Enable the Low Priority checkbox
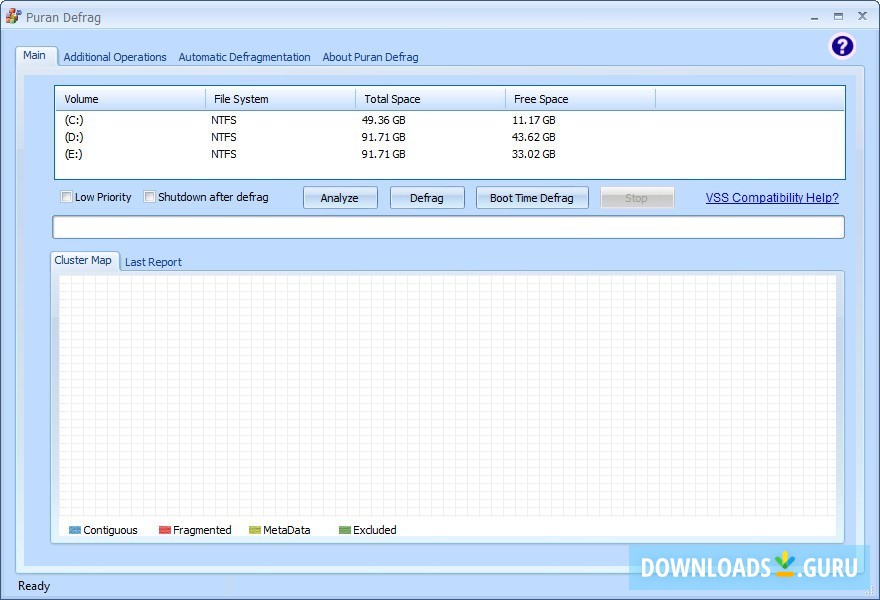 pos(67,197)
